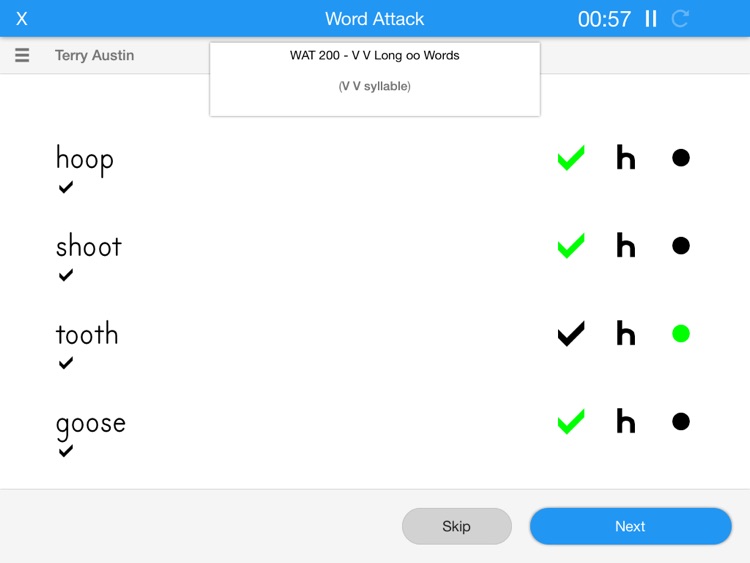This screenshot has width=750, height=563.
Task: Select the h icon for goose
Action: [x=626, y=421]
